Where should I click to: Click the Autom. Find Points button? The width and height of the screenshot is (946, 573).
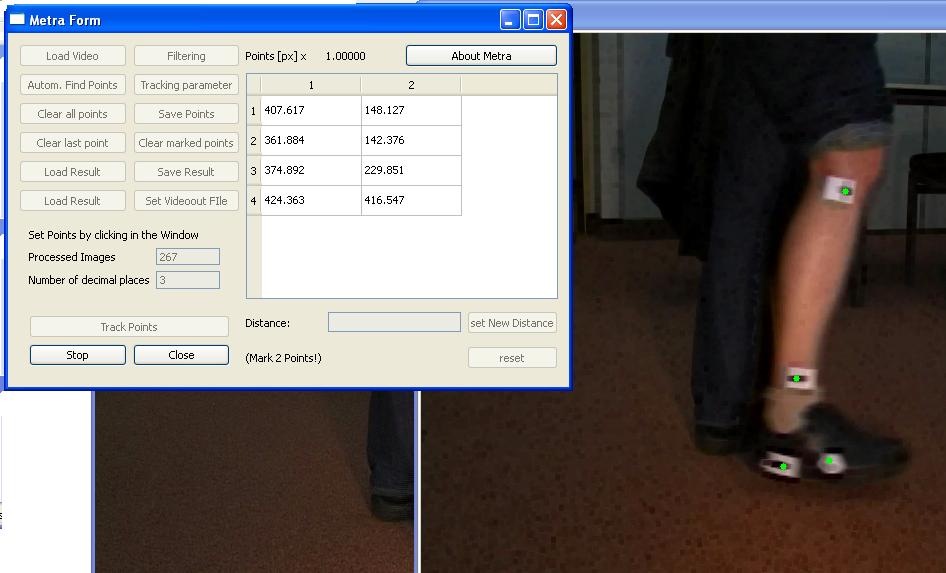click(x=72, y=85)
